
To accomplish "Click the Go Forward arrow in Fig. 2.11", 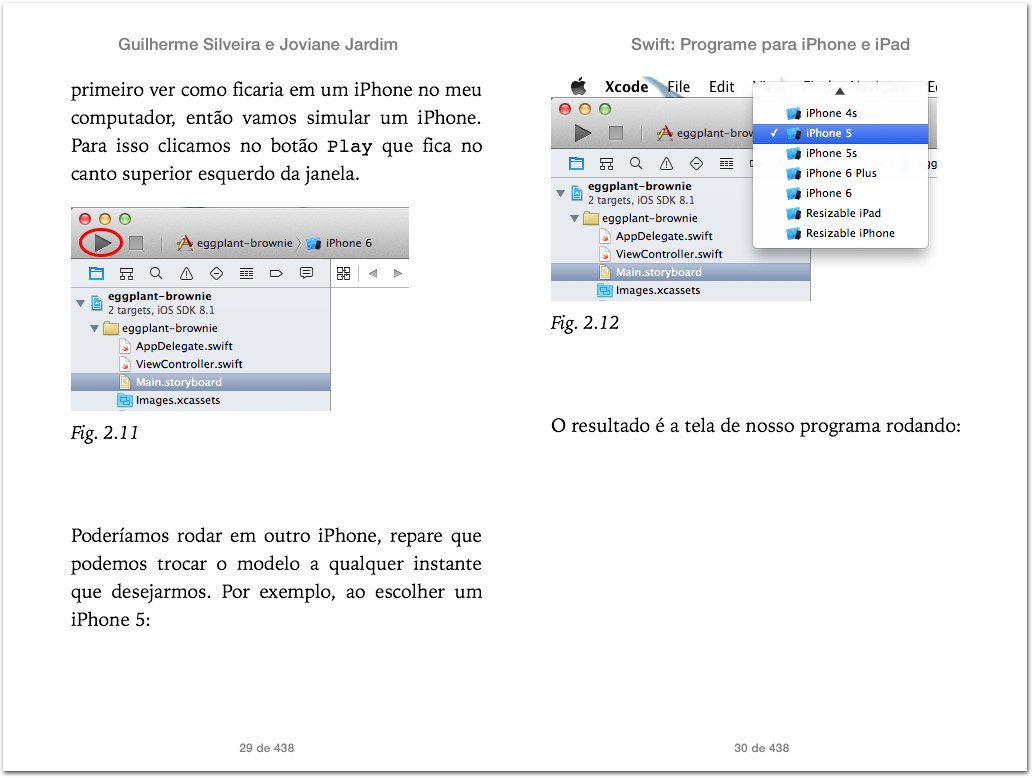I will coord(398,274).
